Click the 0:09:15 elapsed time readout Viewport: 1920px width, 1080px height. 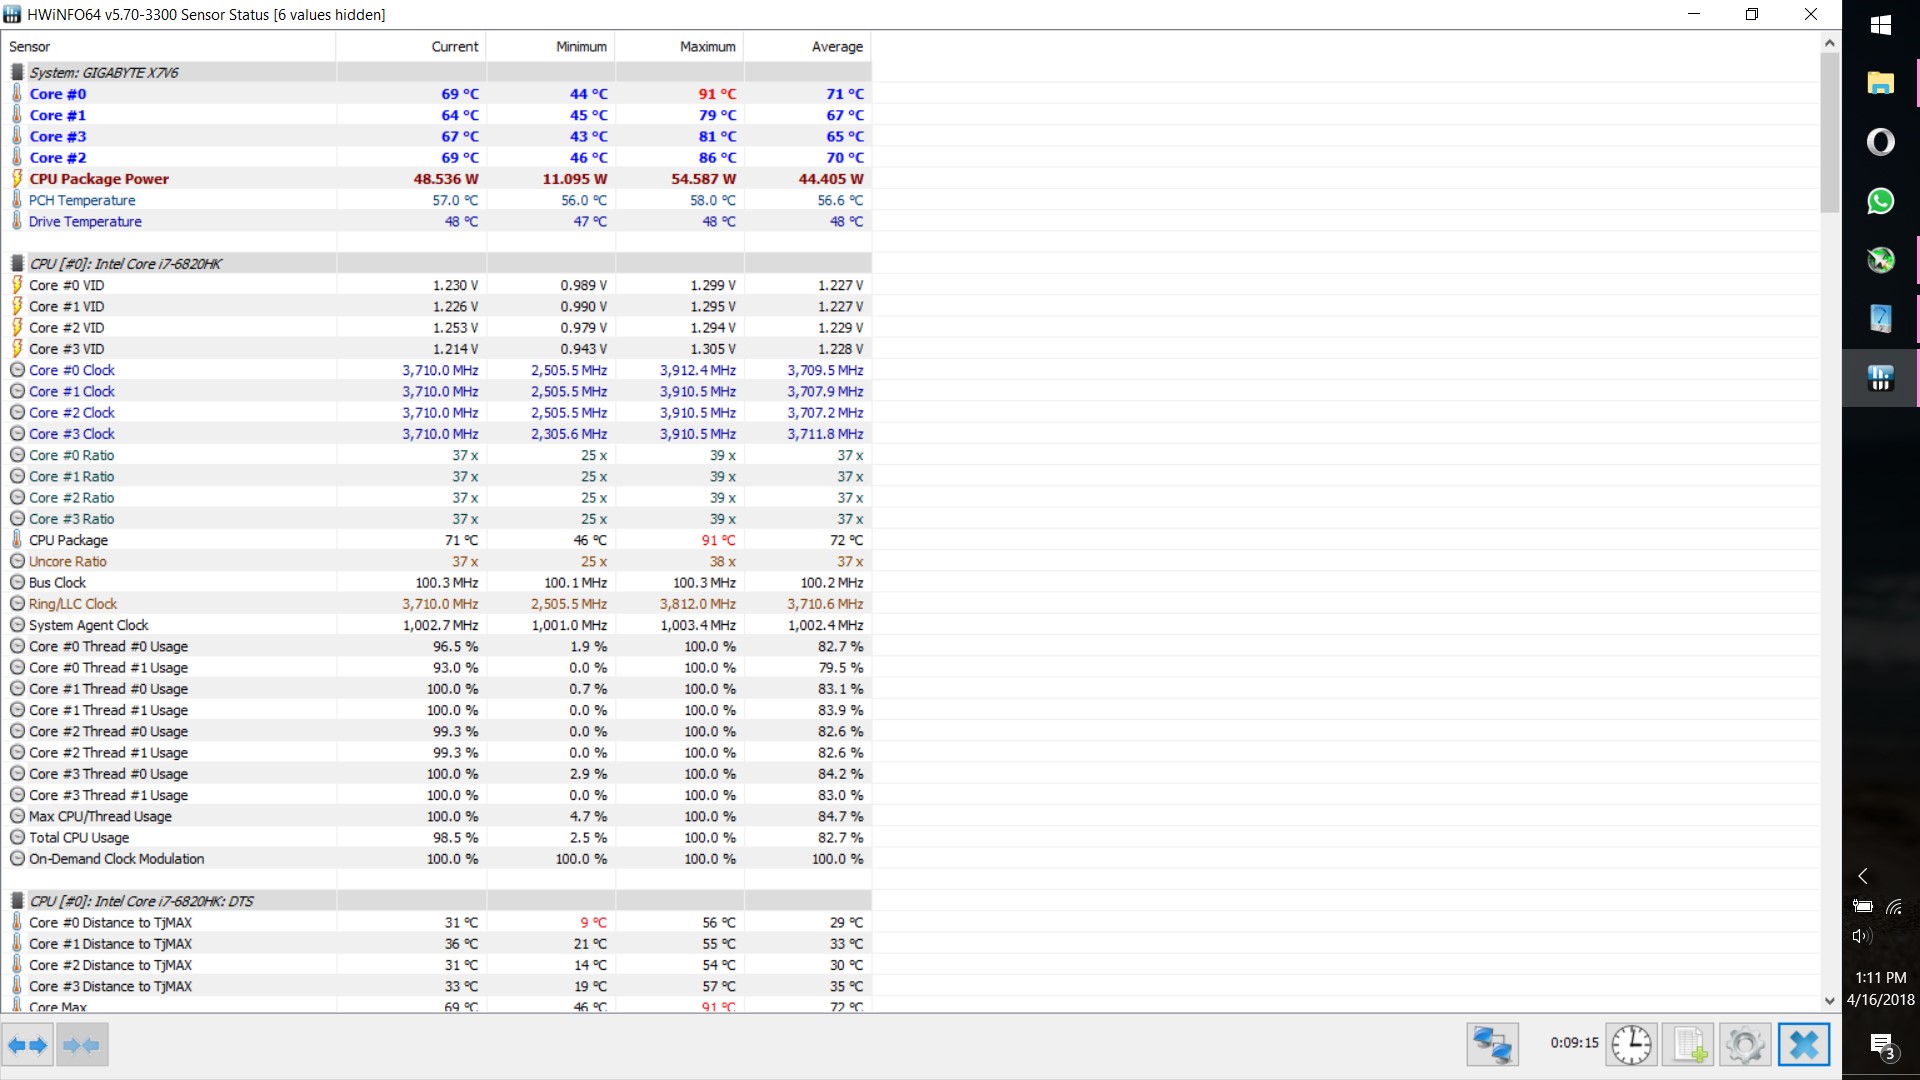coord(1574,1043)
